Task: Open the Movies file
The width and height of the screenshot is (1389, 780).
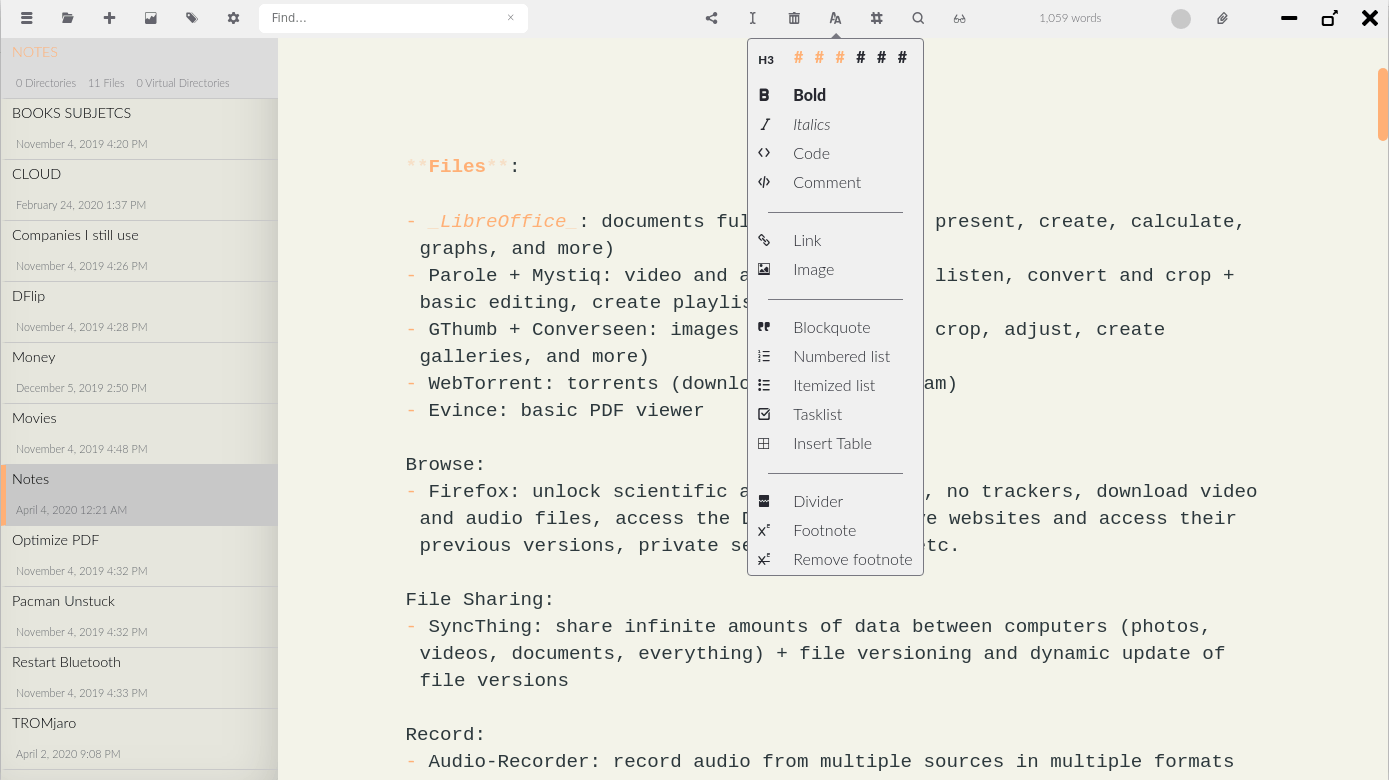Action: coord(139,434)
